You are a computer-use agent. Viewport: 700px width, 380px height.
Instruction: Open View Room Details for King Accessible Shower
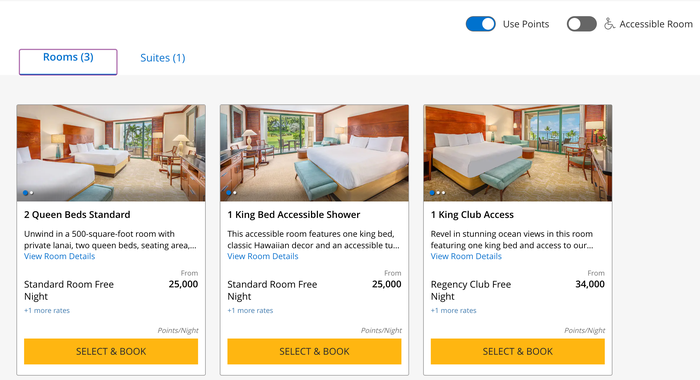point(262,256)
